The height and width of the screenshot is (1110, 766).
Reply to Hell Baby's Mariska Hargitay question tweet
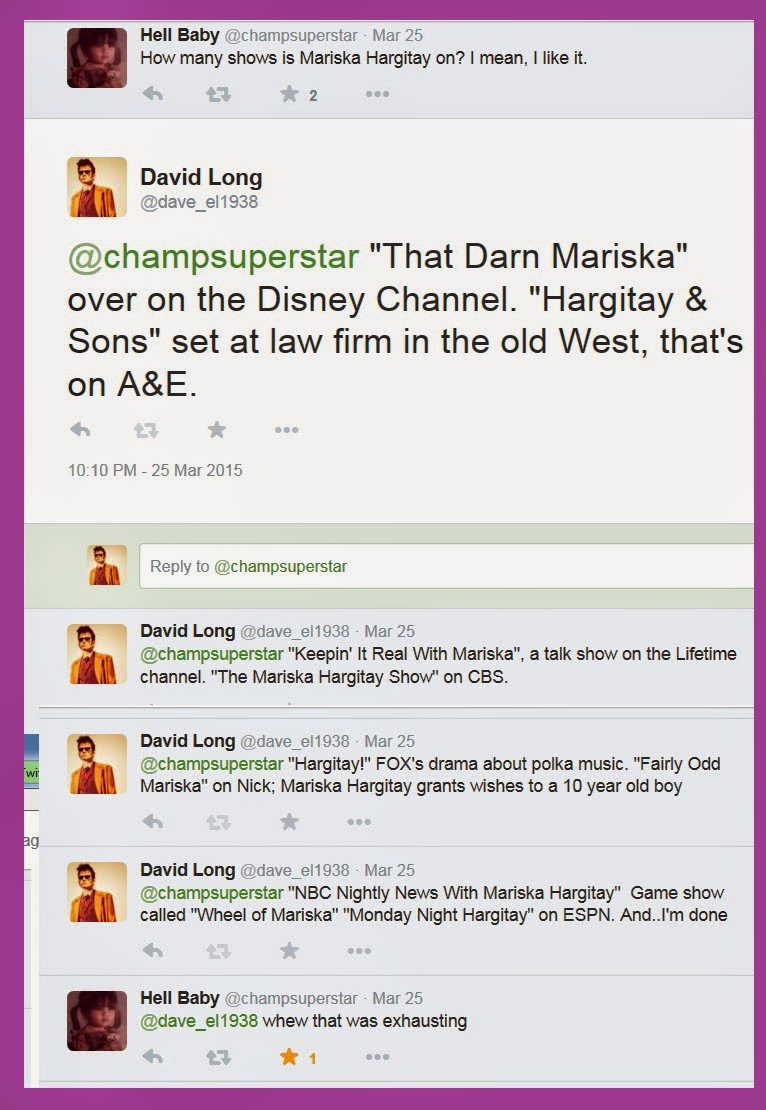point(153,93)
